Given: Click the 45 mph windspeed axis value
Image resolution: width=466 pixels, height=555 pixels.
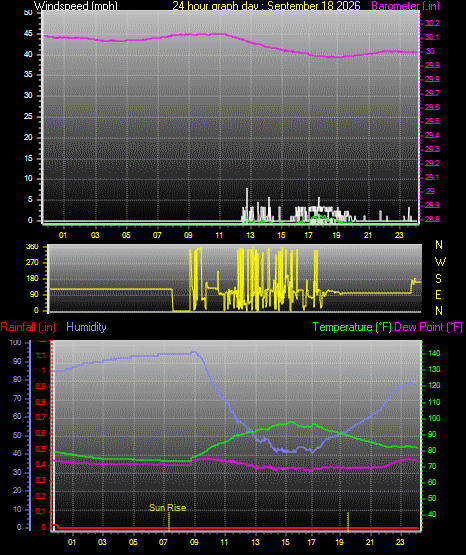Looking at the screenshot, I should [x=28, y=34].
